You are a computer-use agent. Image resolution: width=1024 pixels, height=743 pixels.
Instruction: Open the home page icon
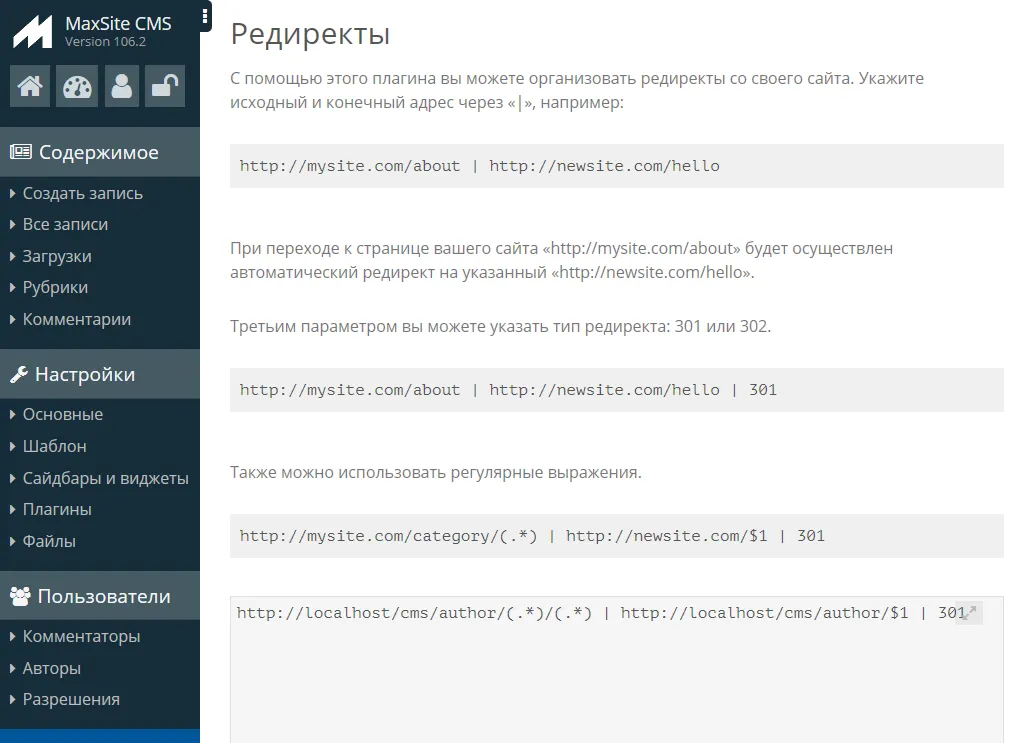tap(30, 86)
